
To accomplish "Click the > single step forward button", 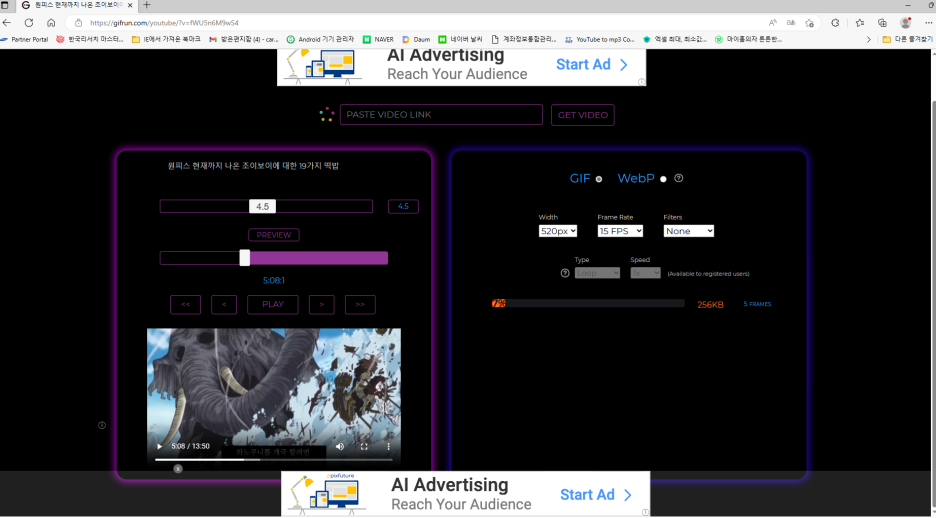I will pos(322,304).
